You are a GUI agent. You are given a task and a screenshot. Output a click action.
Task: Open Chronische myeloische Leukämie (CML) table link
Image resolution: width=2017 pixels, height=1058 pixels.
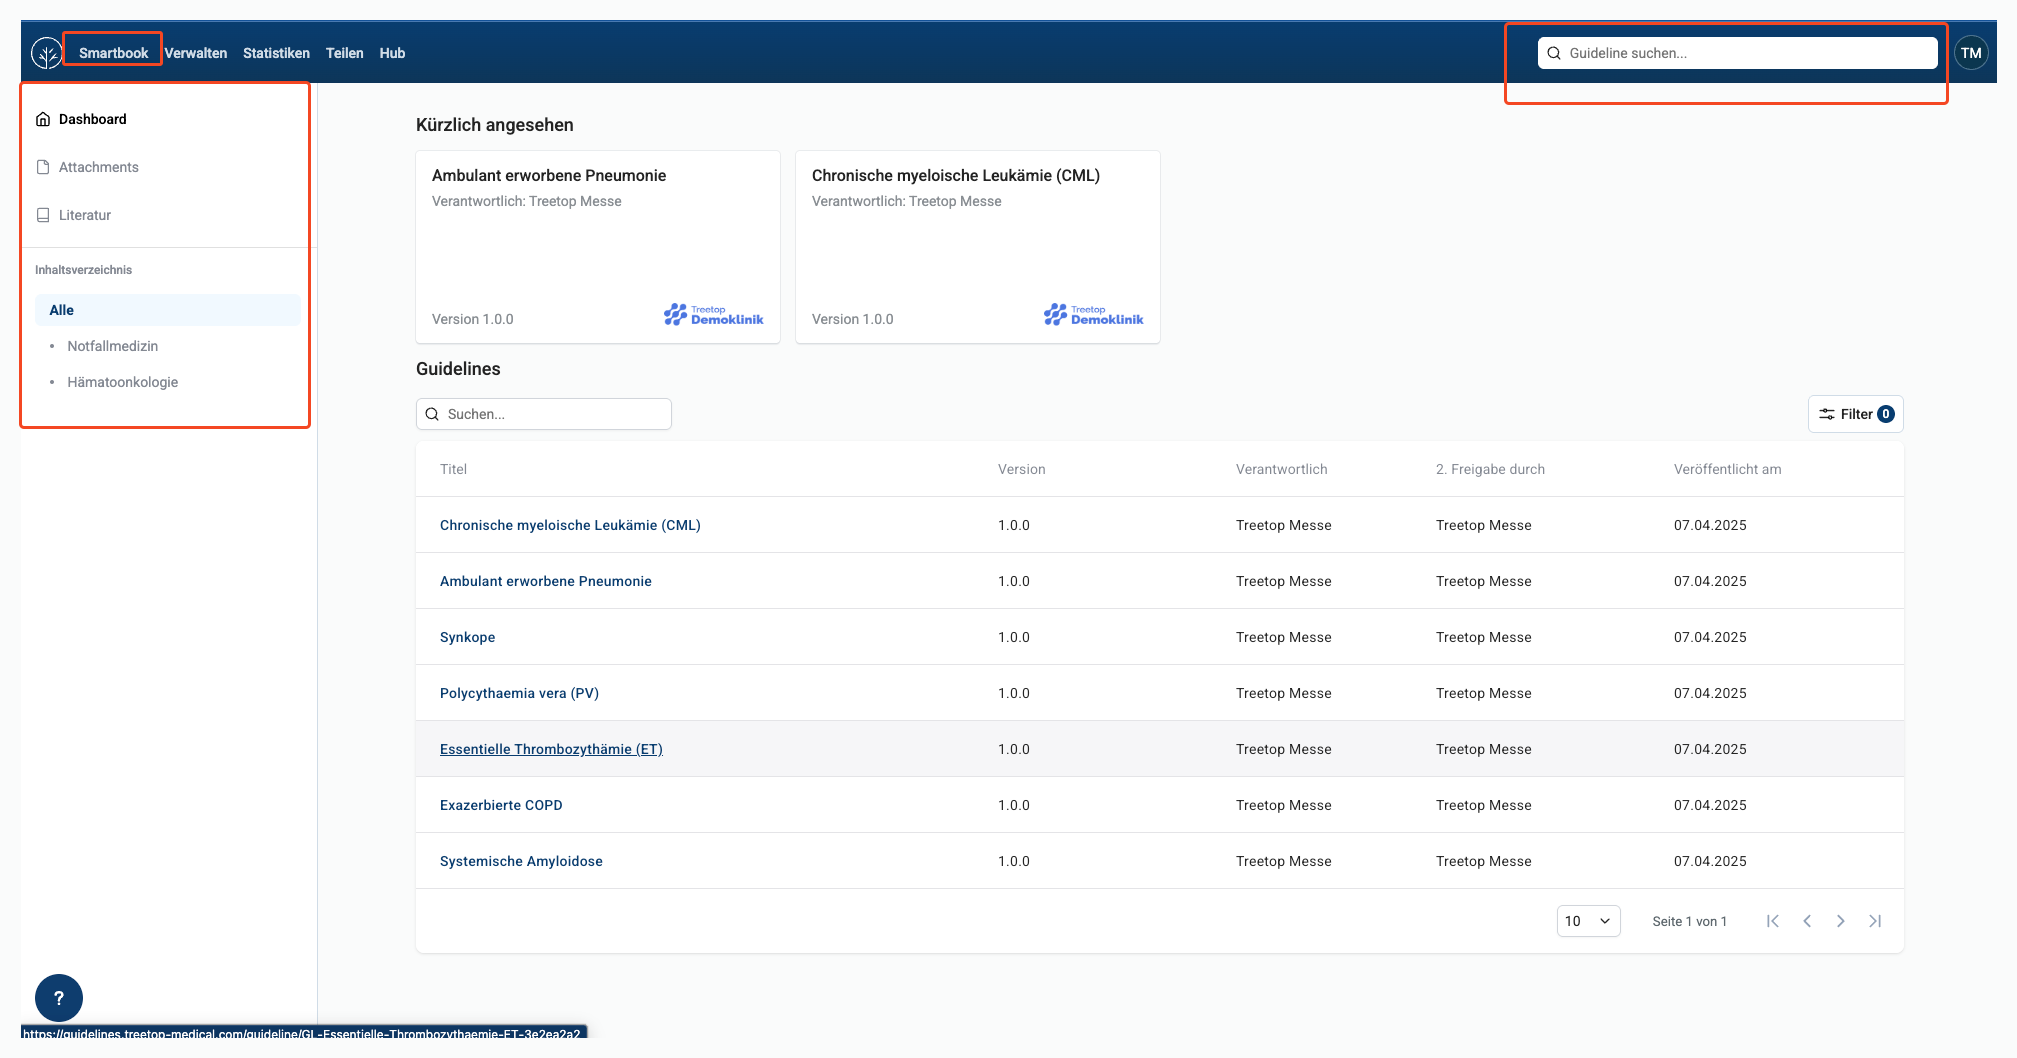[570, 525]
